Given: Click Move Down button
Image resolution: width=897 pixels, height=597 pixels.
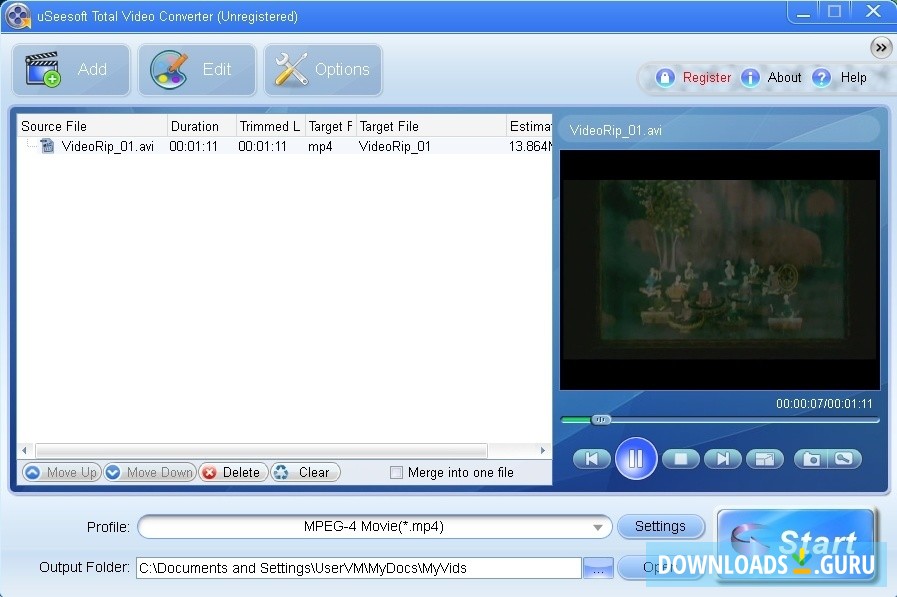Looking at the screenshot, I should [150, 472].
